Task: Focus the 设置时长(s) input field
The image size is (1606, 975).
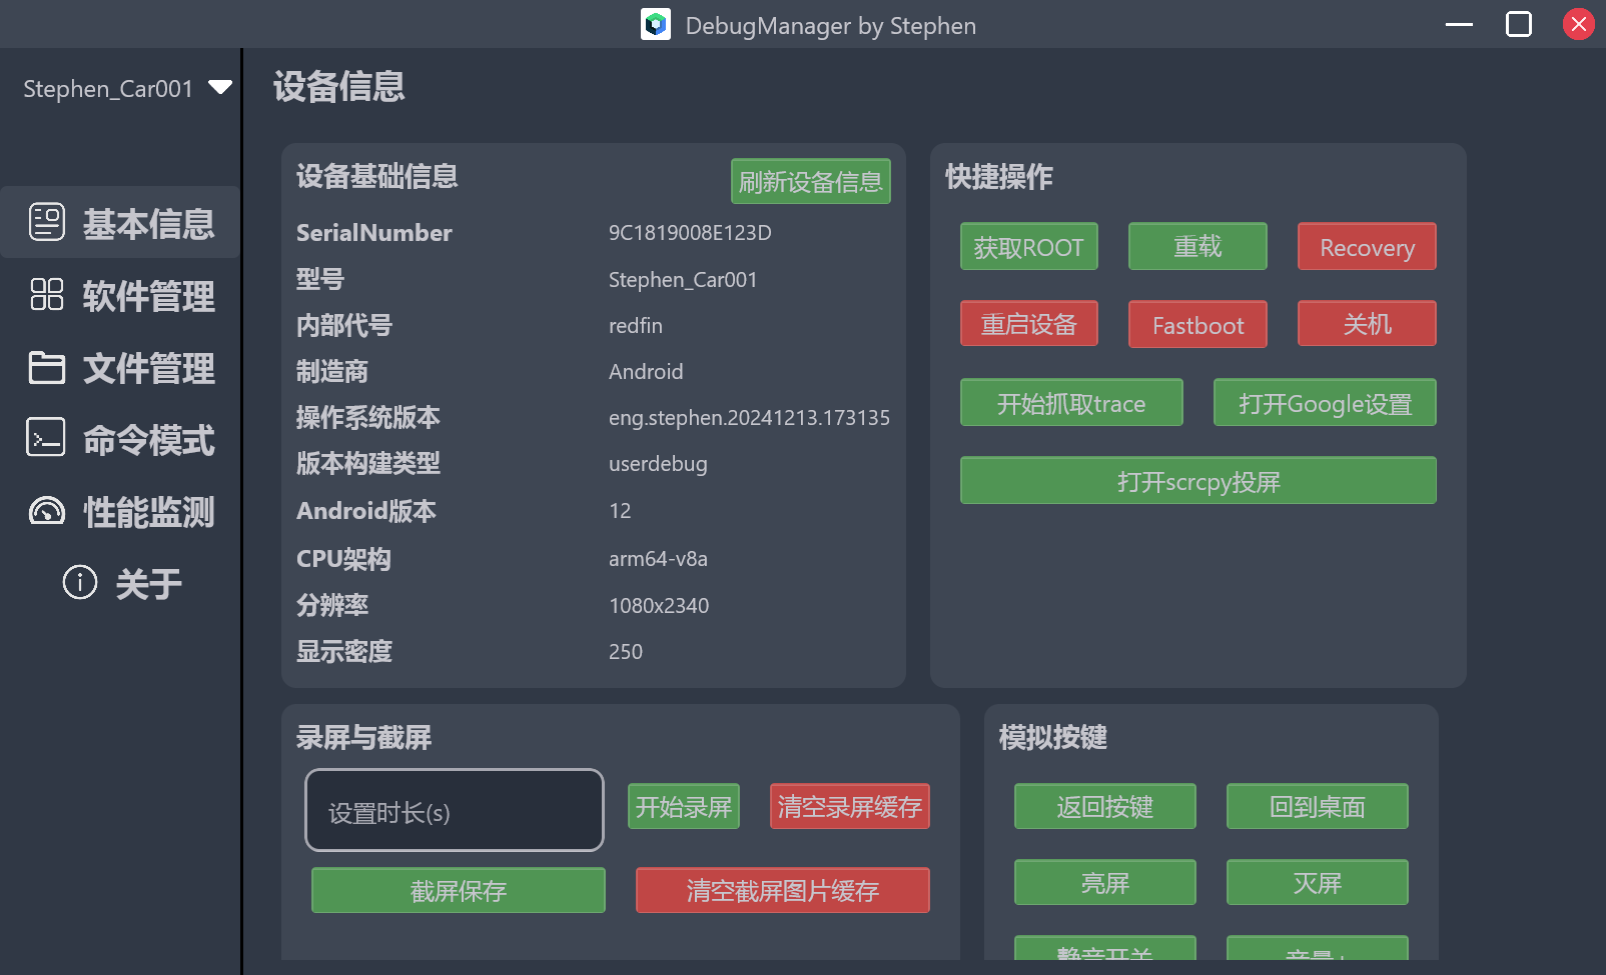Action: (x=454, y=811)
